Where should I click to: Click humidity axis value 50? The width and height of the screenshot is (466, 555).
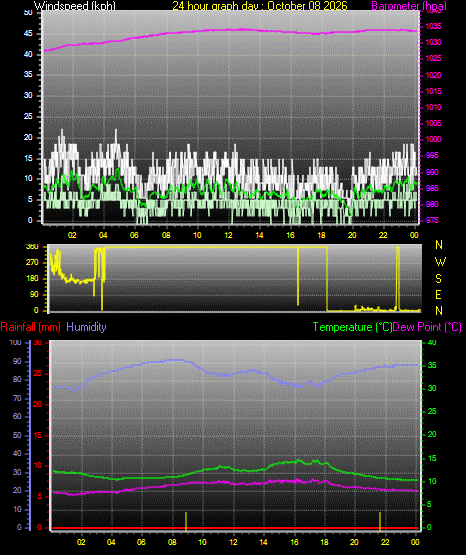click(x=17, y=435)
